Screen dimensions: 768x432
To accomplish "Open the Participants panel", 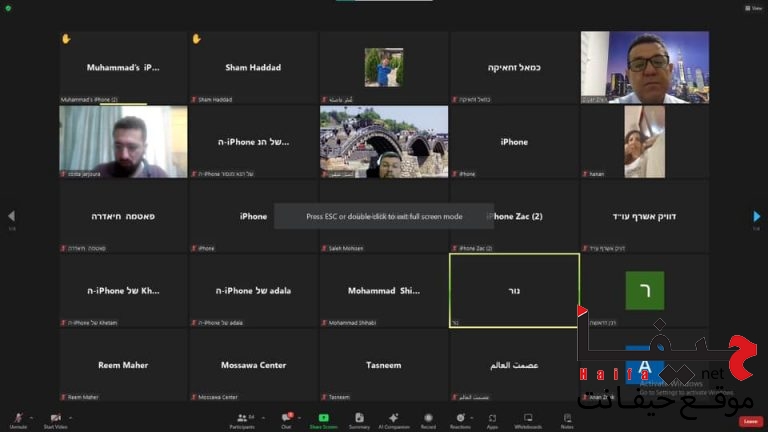I will click(x=242, y=418).
